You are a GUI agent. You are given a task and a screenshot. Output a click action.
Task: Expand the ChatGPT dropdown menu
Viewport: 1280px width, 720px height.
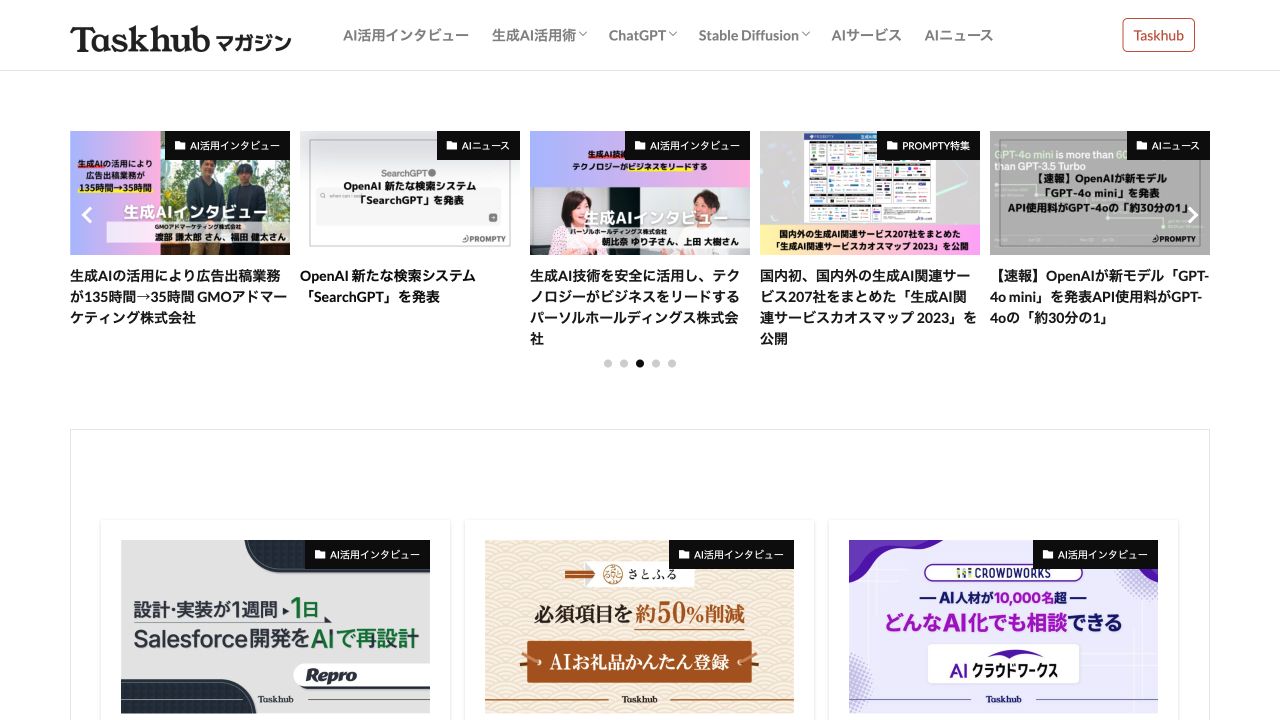(643, 35)
